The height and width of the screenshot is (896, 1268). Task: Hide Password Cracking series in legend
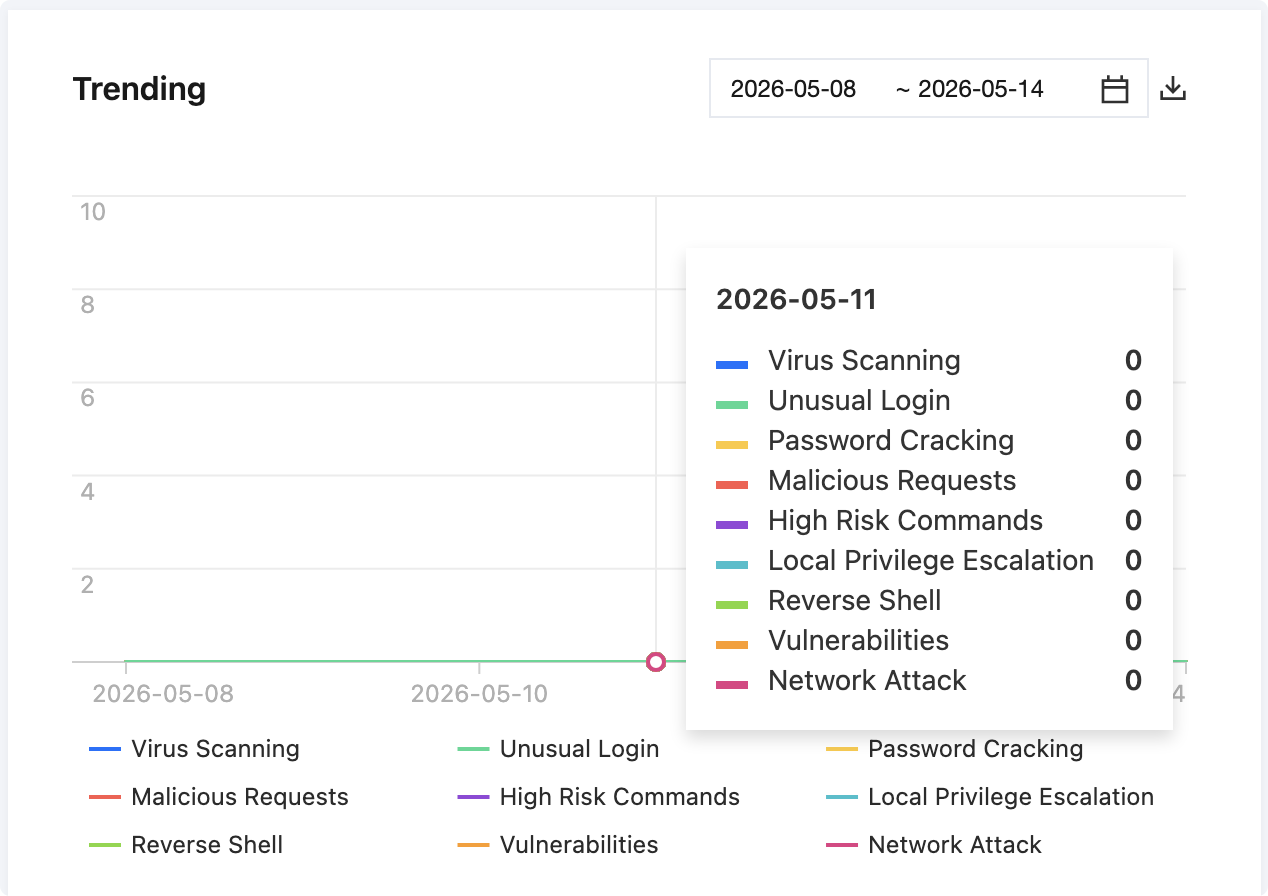pos(955,749)
